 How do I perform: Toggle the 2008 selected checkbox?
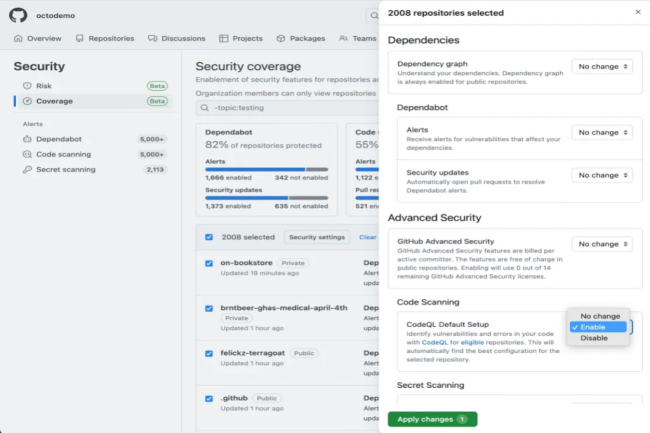click(209, 237)
